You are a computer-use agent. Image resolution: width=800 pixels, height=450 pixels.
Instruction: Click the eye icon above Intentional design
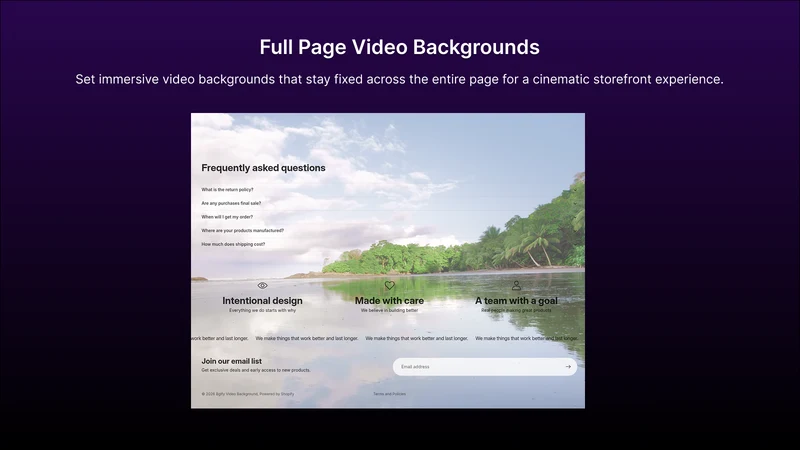pos(262,286)
